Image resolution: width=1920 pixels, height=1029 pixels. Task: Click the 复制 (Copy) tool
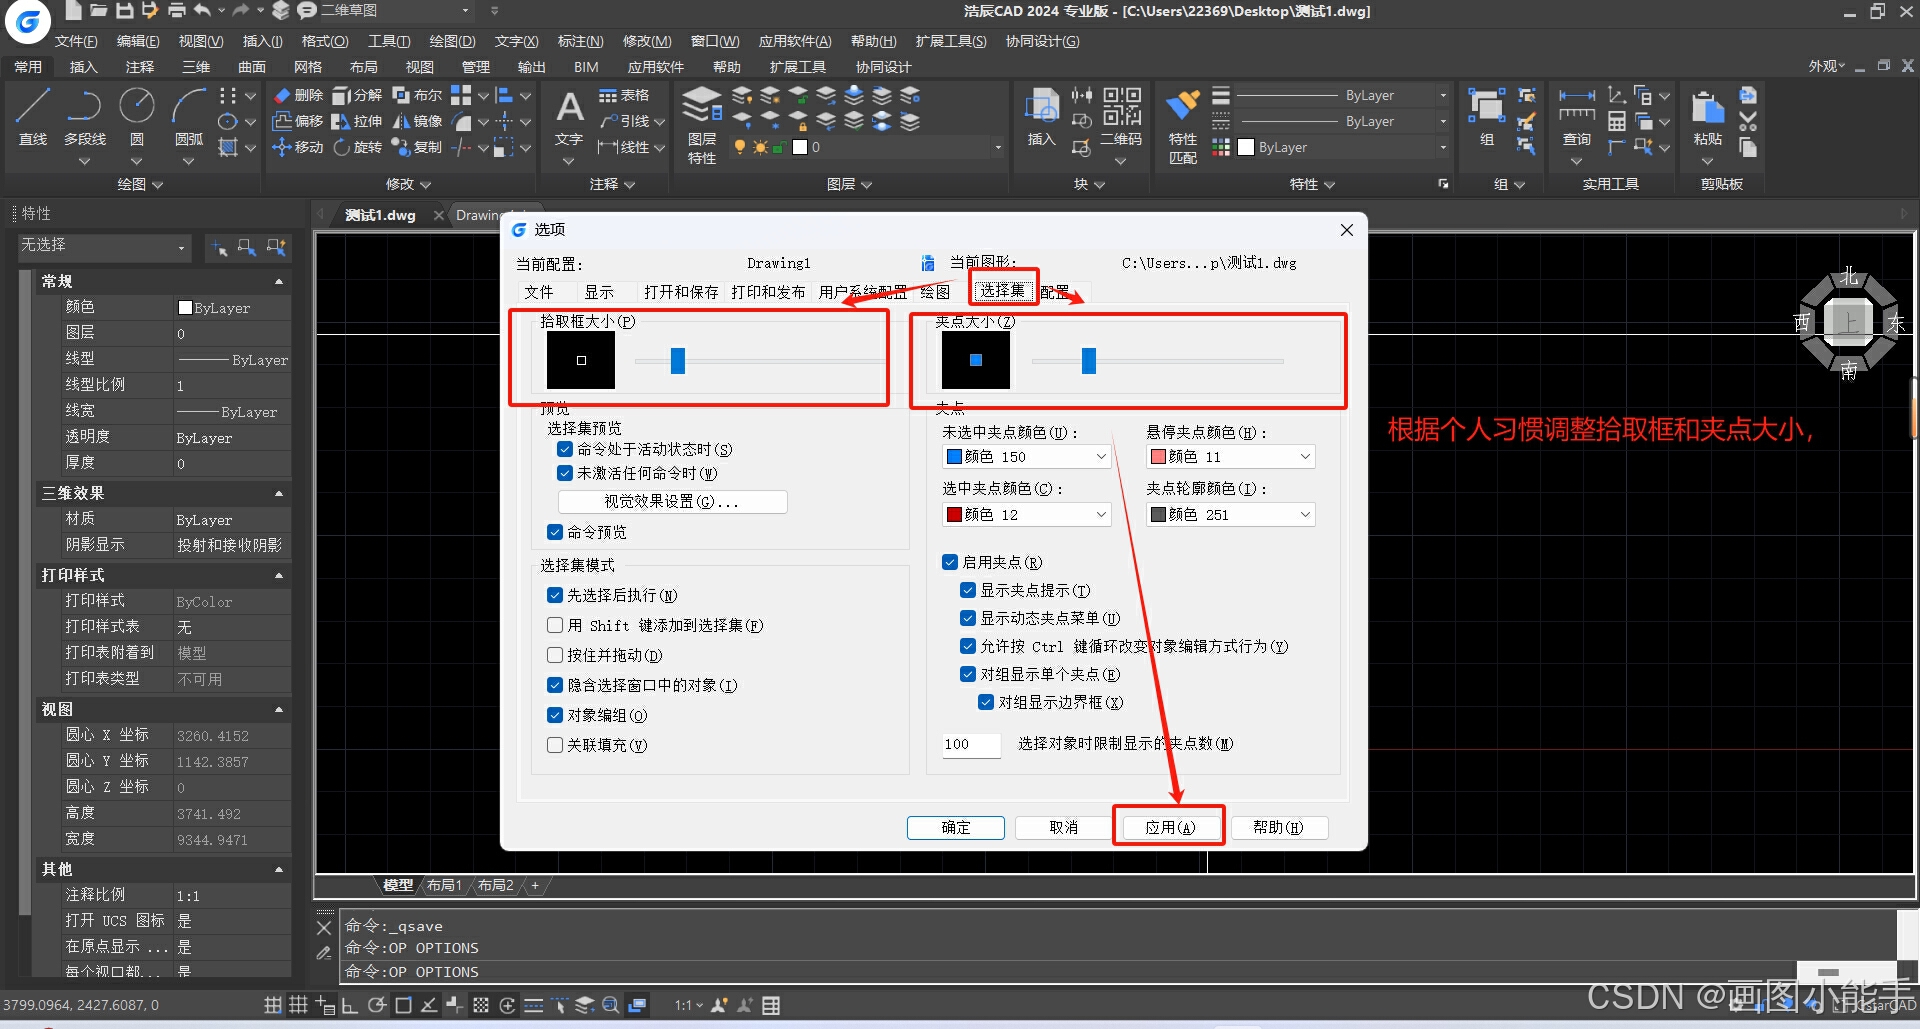[417, 147]
